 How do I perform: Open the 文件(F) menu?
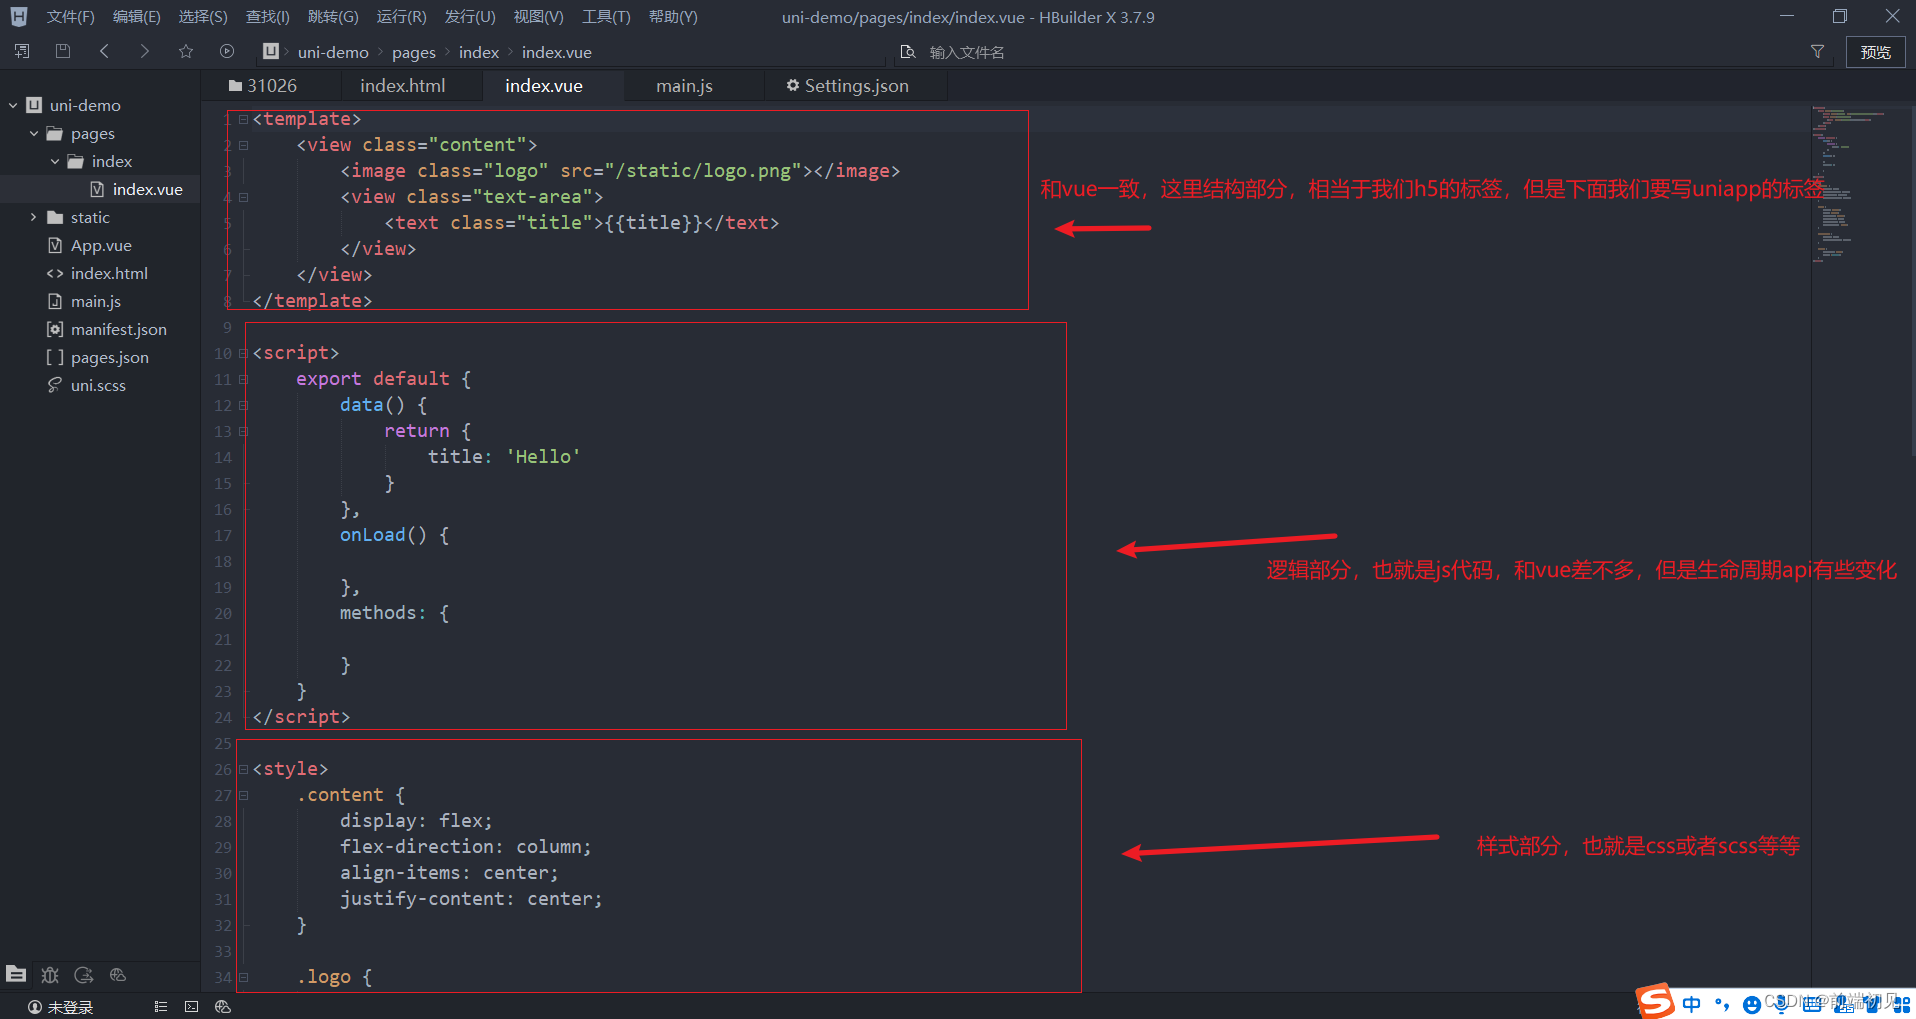pos(70,17)
